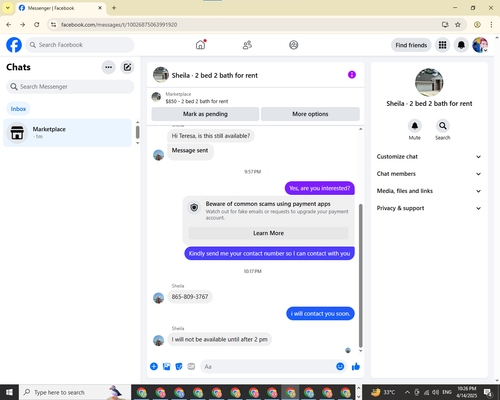Expand Customize chat section
This screenshot has width=500, height=400.
(429, 157)
